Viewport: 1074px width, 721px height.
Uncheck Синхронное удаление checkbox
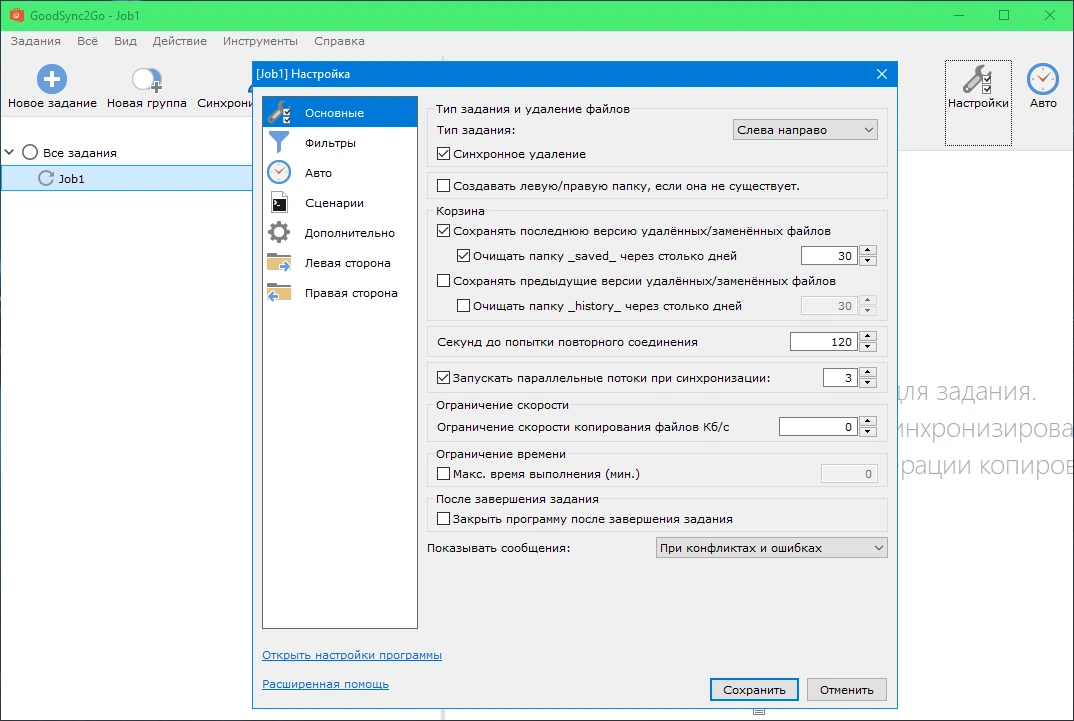pos(443,154)
